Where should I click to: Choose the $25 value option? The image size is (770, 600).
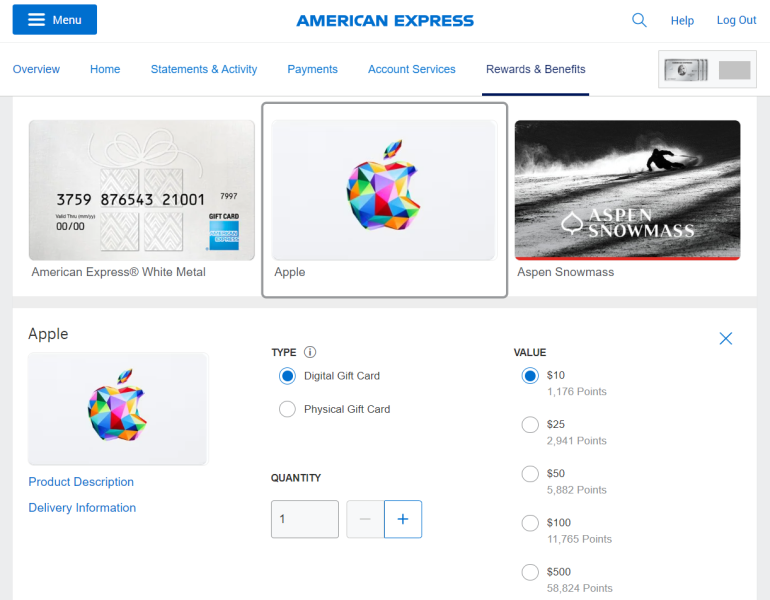pos(530,424)
